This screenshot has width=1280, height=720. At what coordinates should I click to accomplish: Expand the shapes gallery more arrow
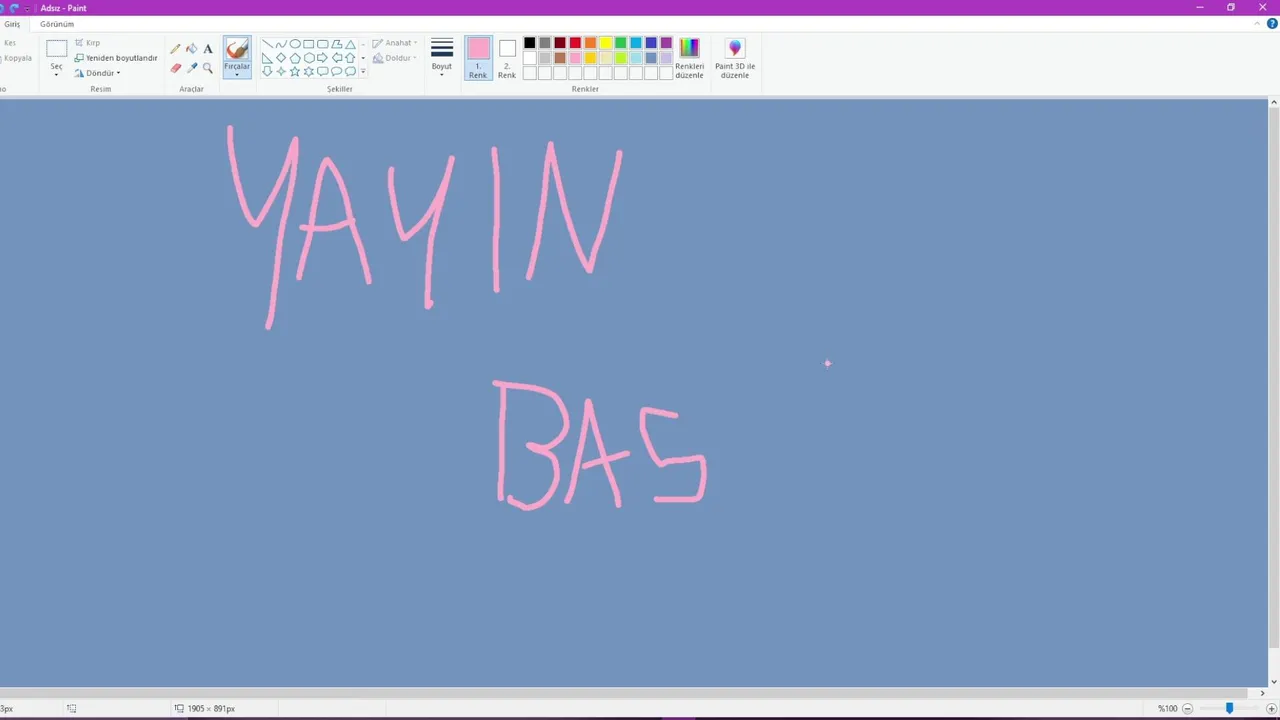[363, 71]
